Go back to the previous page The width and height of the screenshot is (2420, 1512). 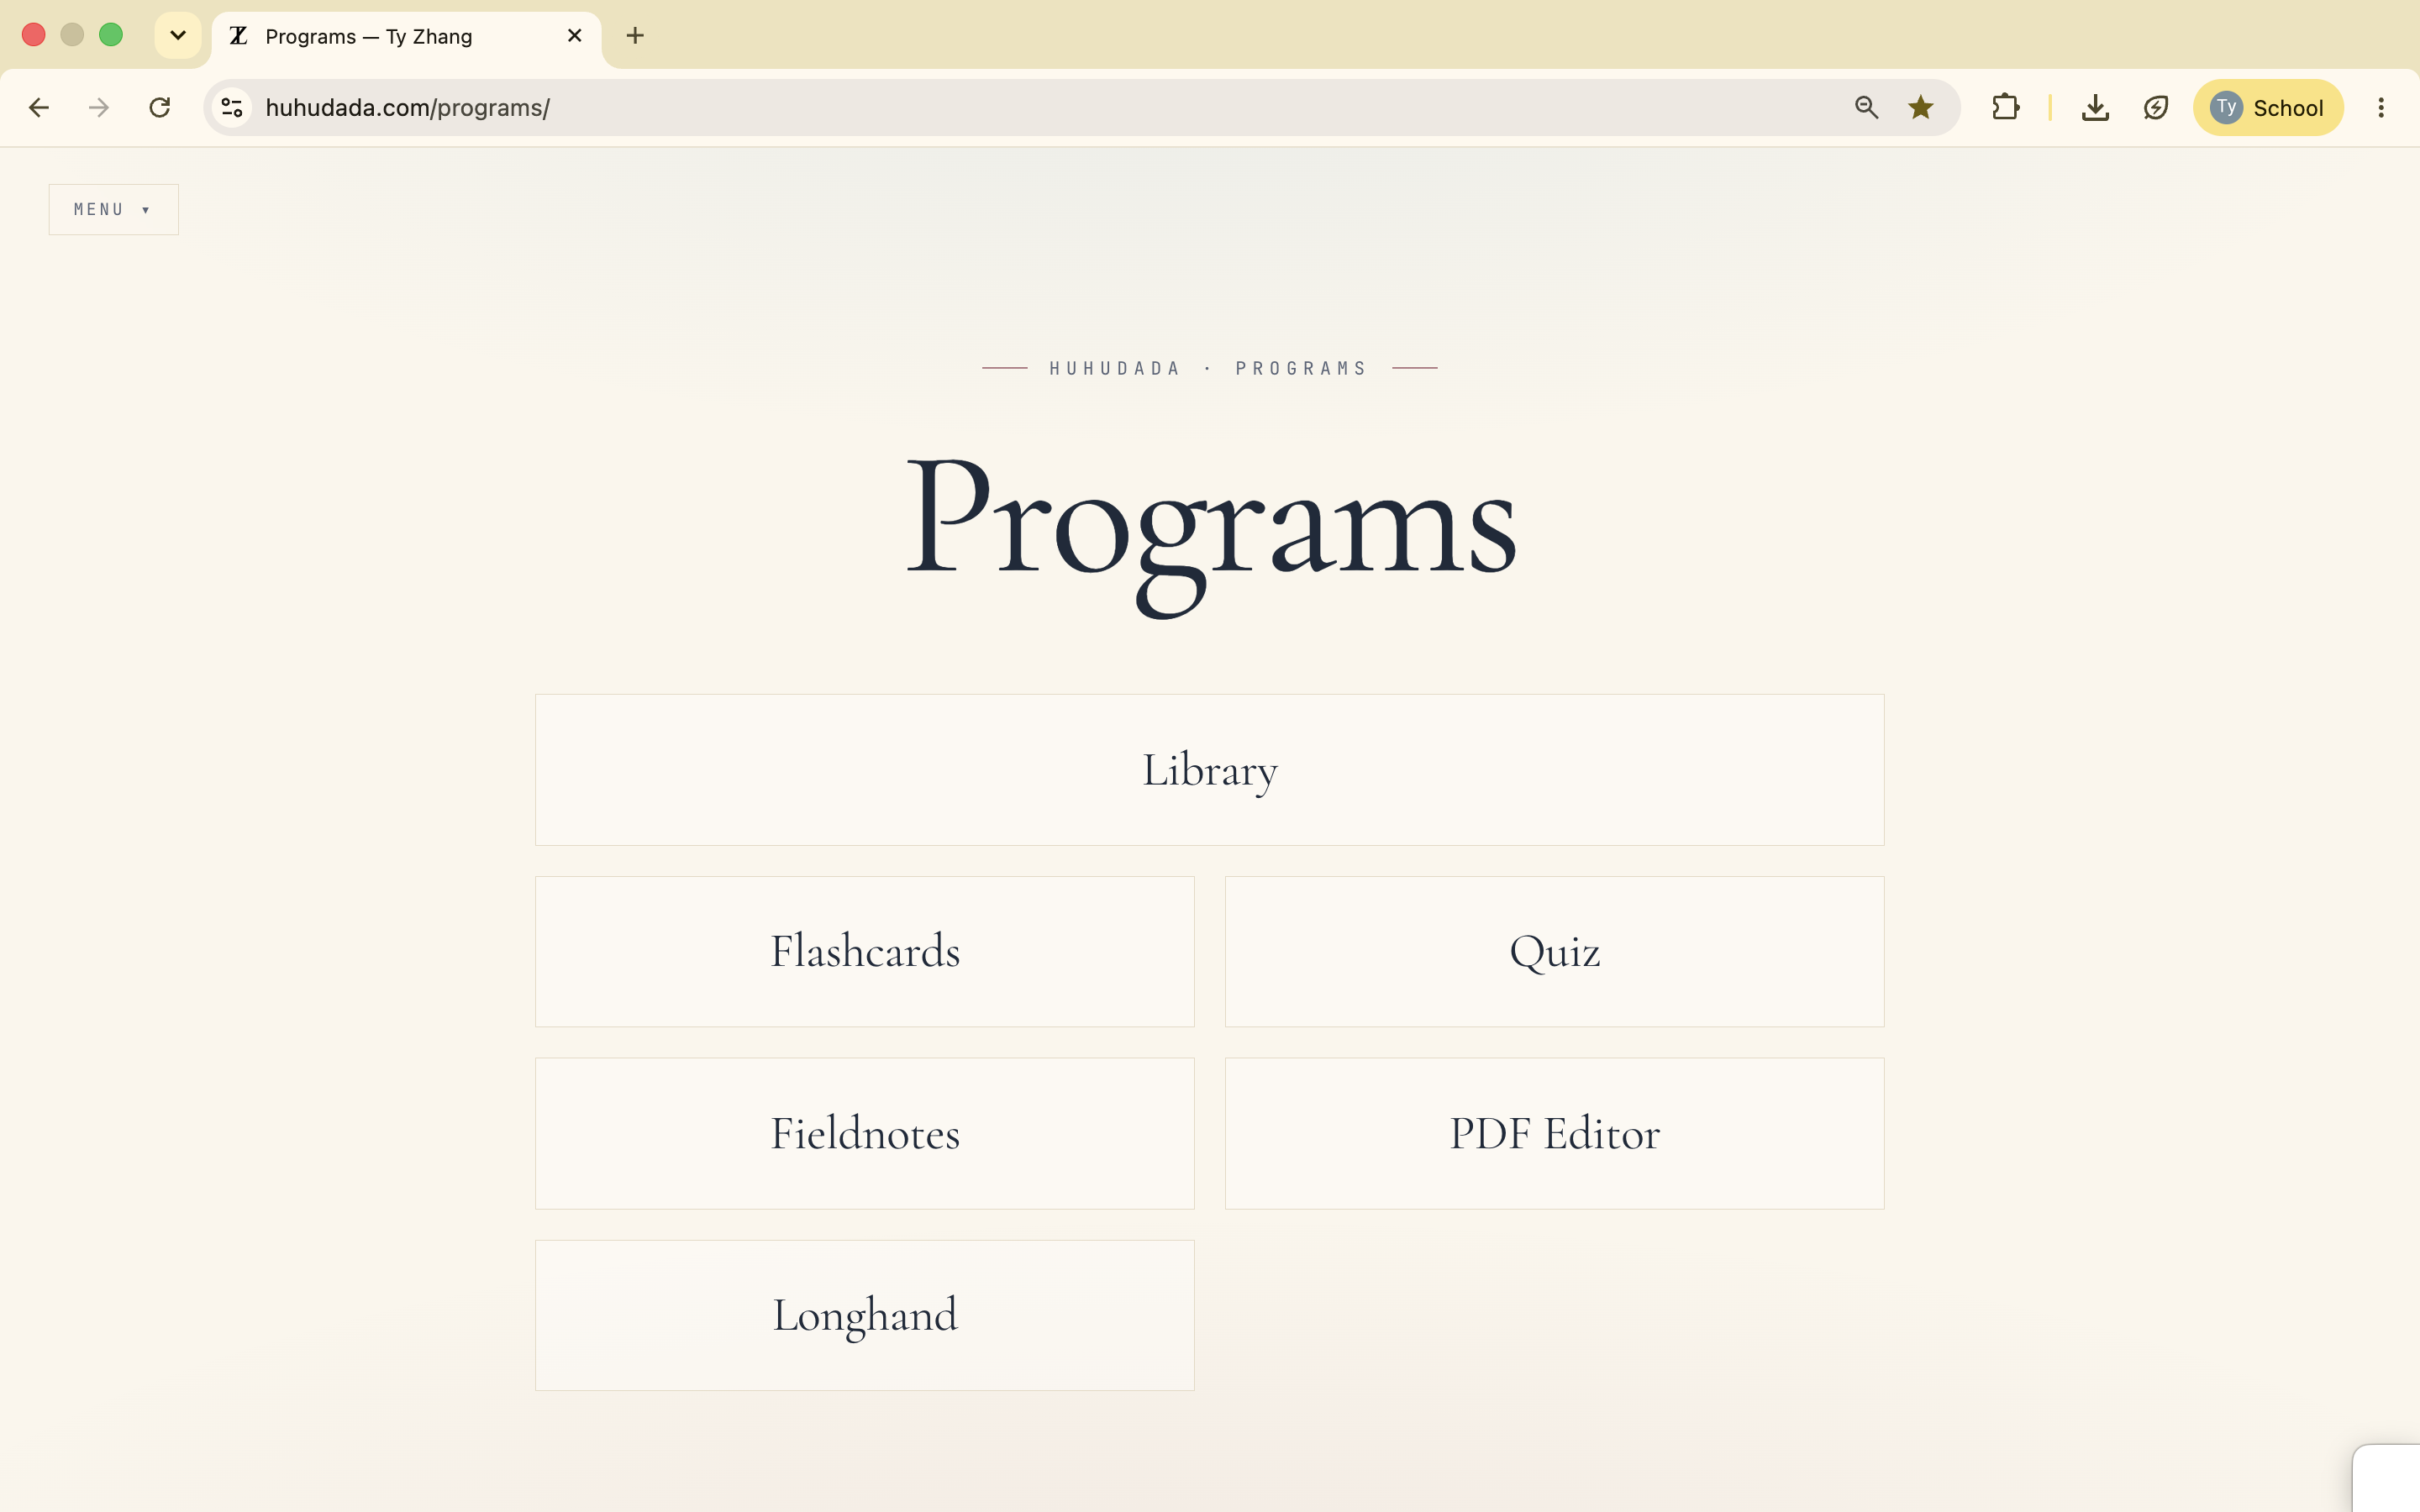click(39, 108)
